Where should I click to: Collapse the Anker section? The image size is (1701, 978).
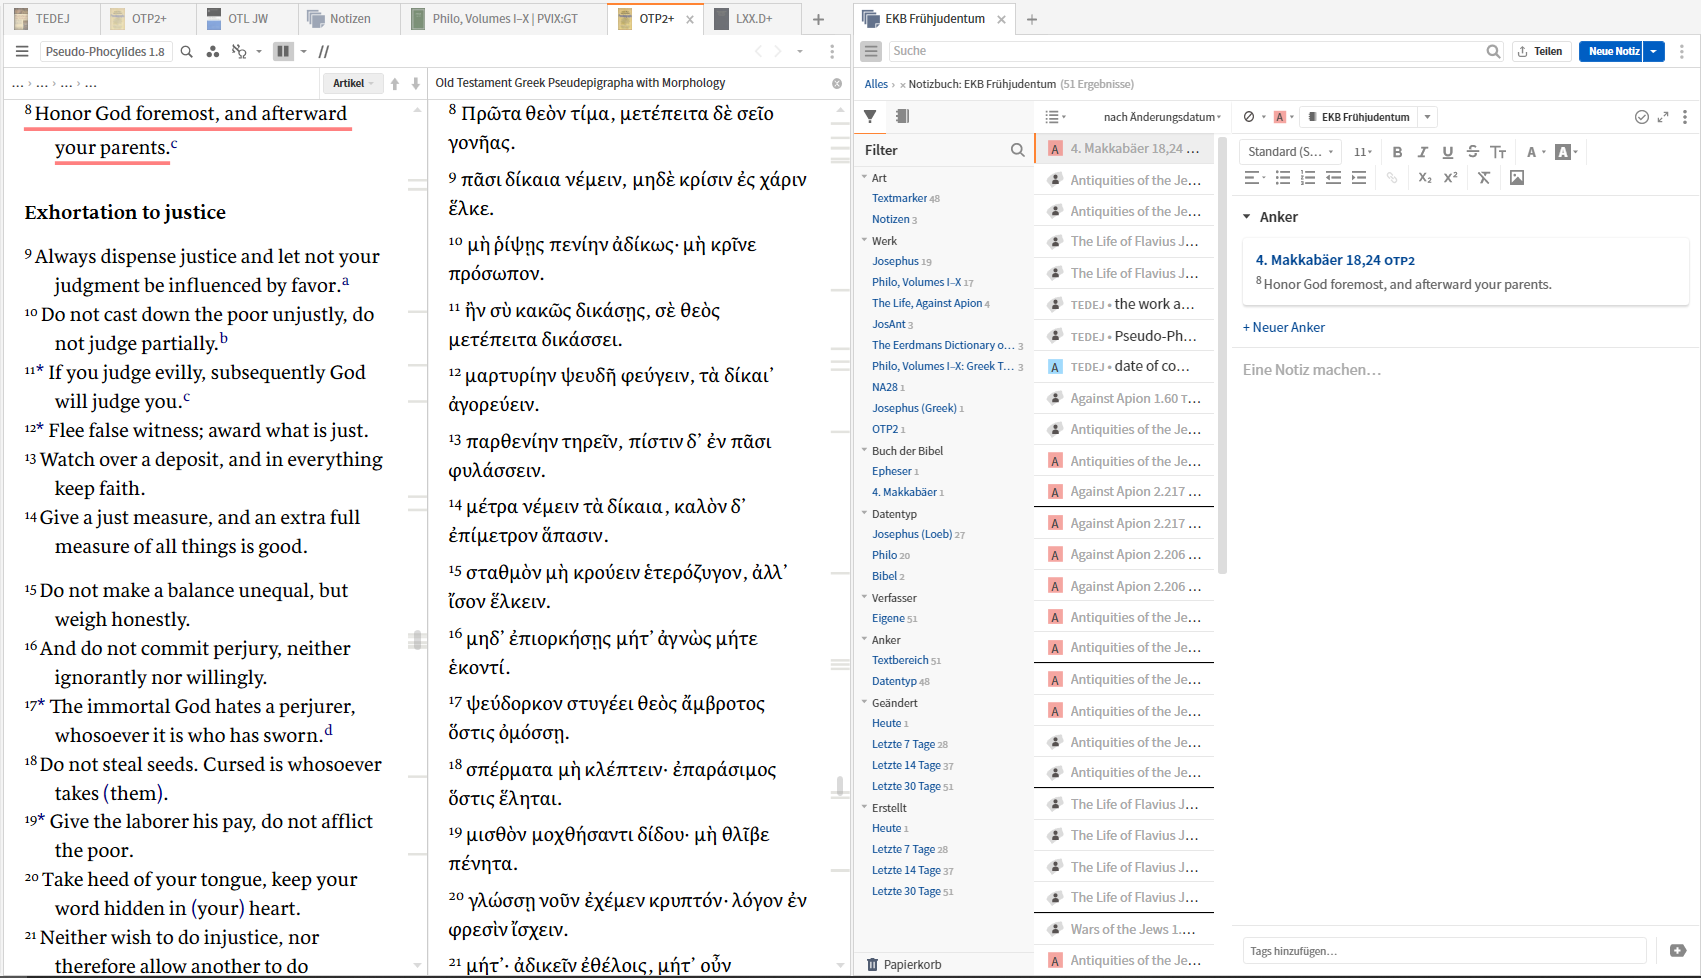(x=1247, y=217)
